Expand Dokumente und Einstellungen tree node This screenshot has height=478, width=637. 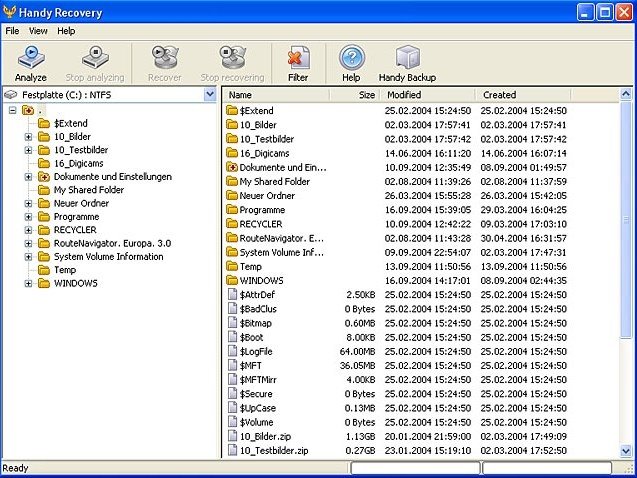click(x=28, y=177)
